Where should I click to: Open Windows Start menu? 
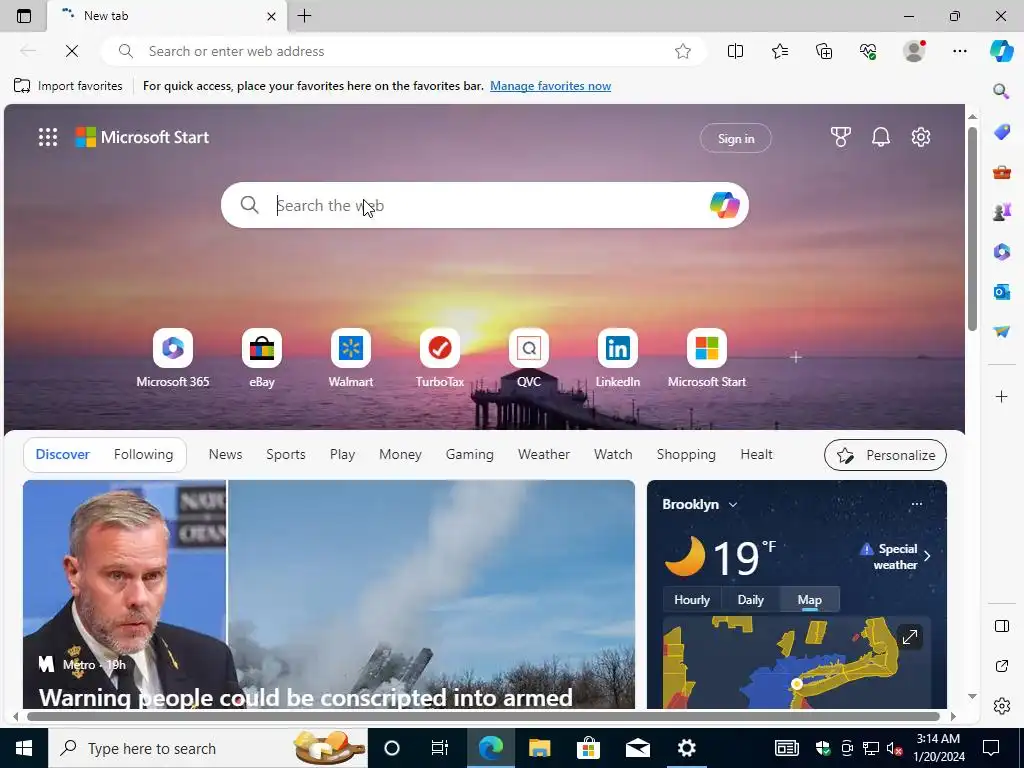pyautogui.click(x=24, y=748)
